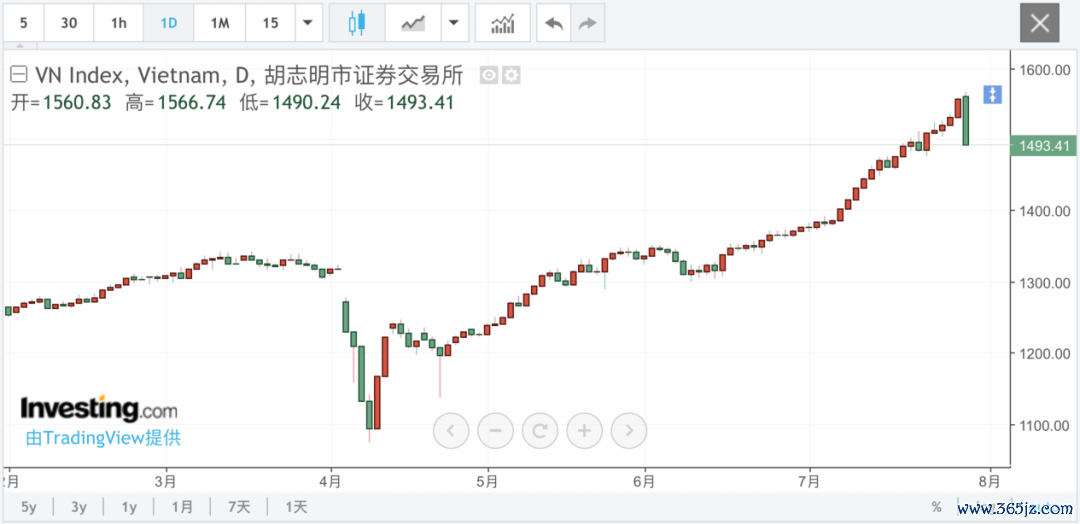This screenshot has width=1080, height=524.
Task: Switch to the 1M interval tab
Action: (220, 23)
